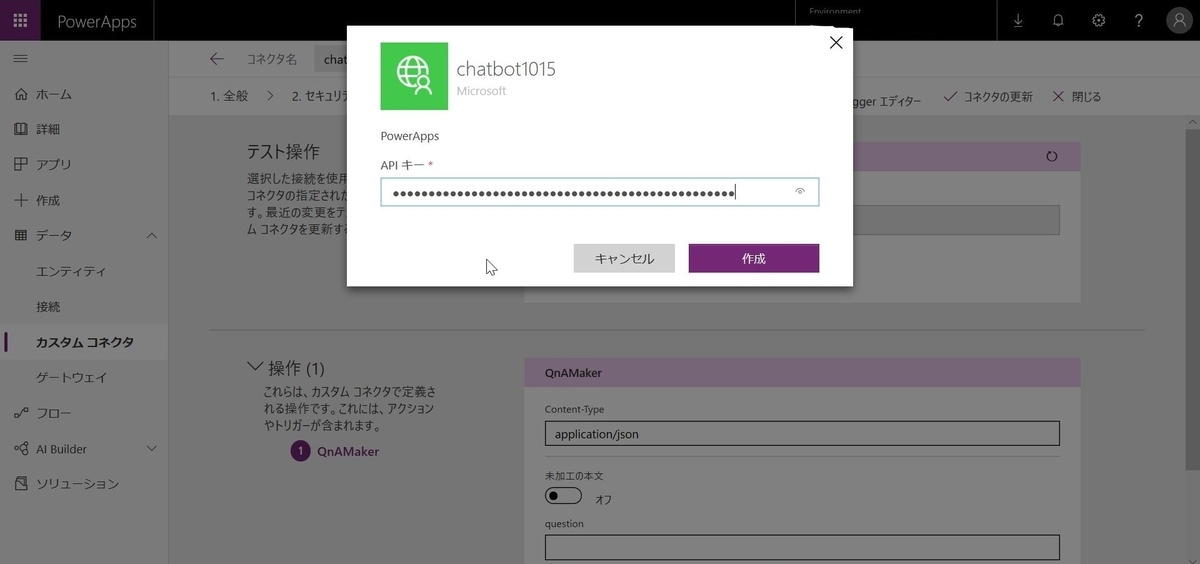The width and height of the screenshot is (1200, 564).
Task: Collapse the left navigation hamburger menu
Action: tap(20, 59)
